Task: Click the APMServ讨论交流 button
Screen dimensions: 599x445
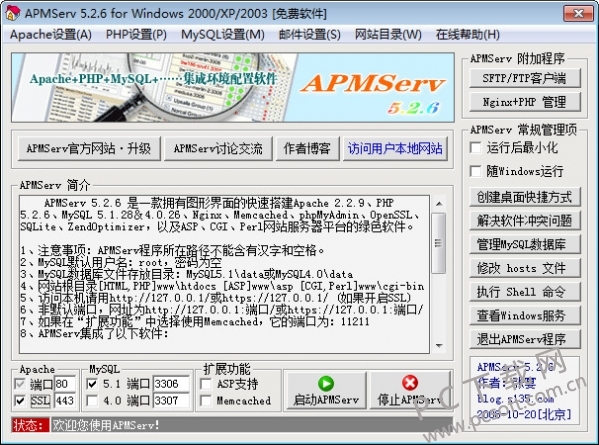Action: pyautogui.click(x=218, y=149)
